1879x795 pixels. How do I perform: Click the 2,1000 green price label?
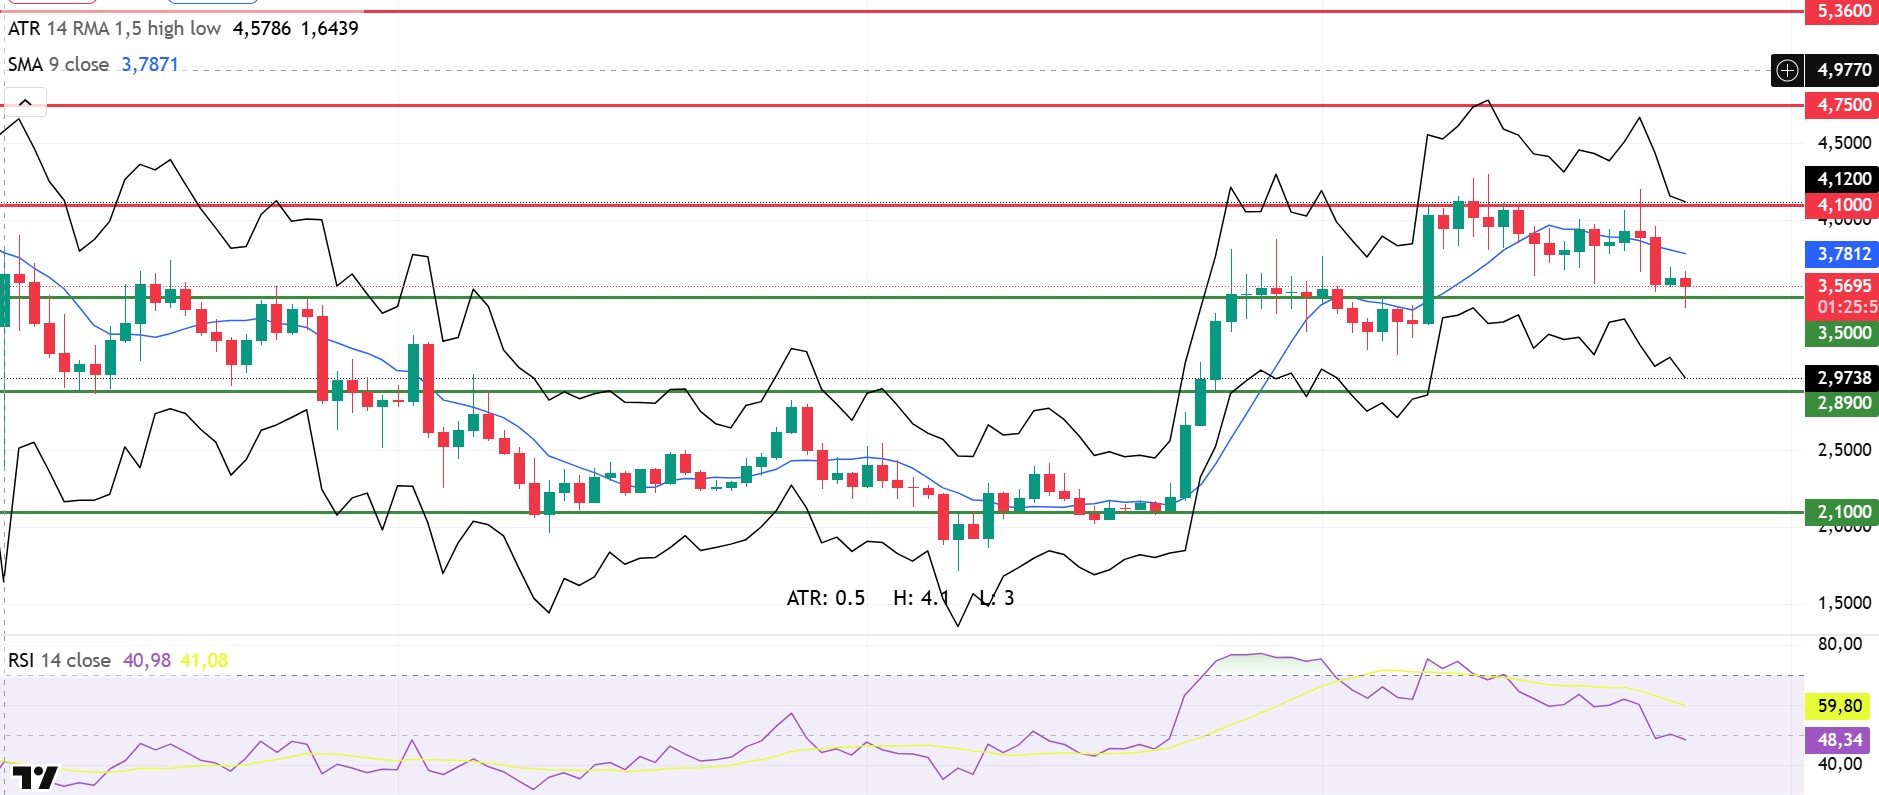pos(1842,511)
